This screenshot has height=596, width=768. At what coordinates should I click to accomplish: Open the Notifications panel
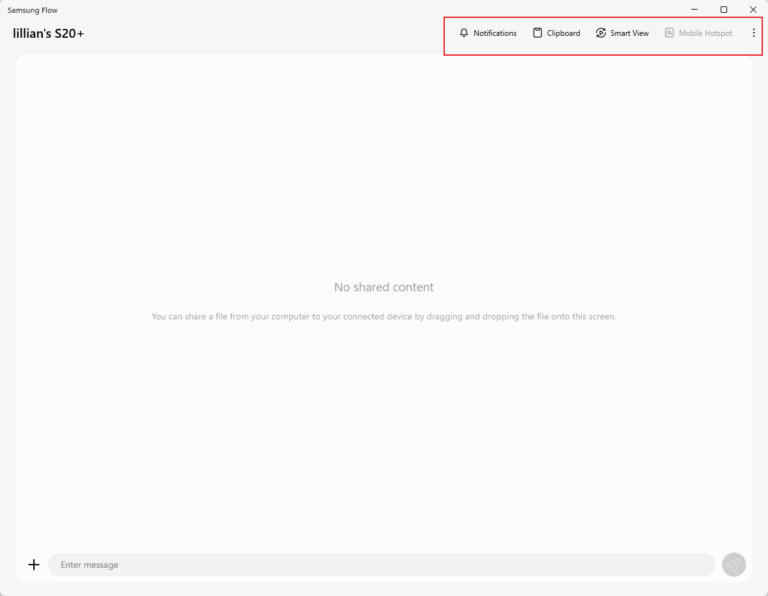[x=488, y=33]
